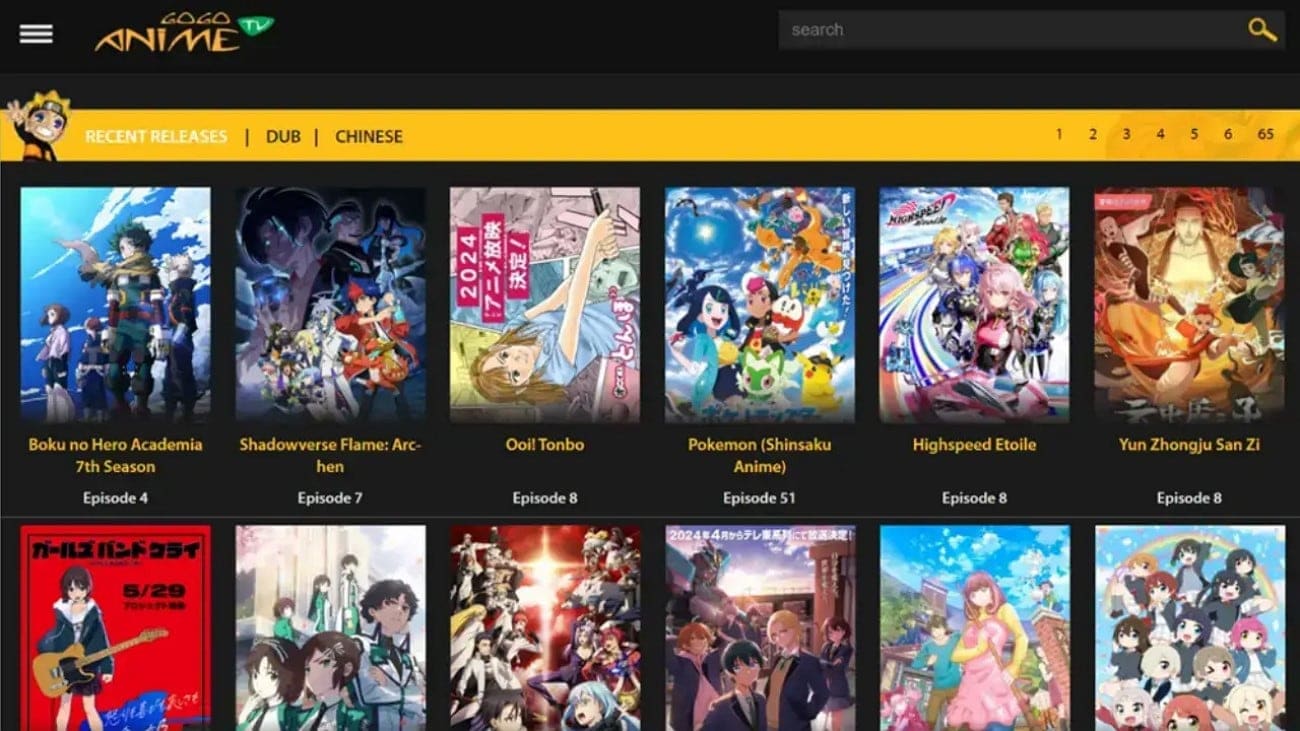Click the Yun Zhongju San Zi poster

tap(1189, 306)
